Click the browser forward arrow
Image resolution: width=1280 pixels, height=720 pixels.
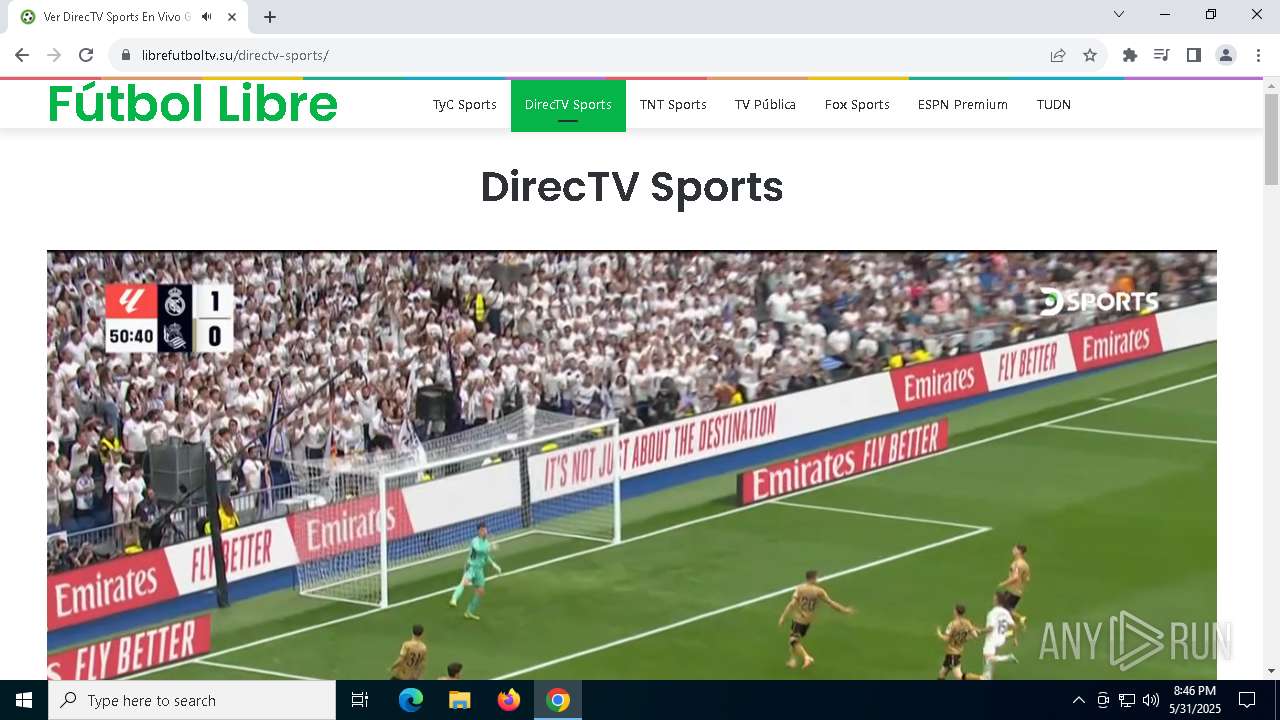pyautogui.click(x=54, y=55)
